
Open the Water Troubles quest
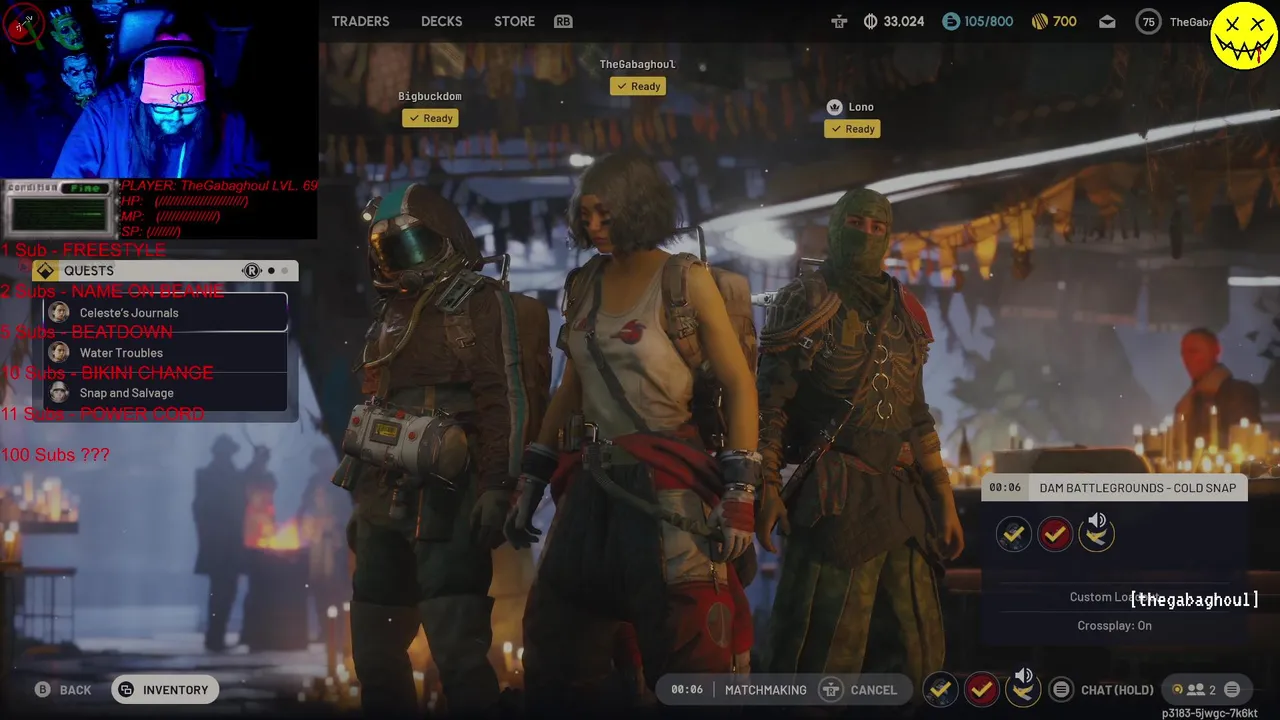click(x=167, y=353)
